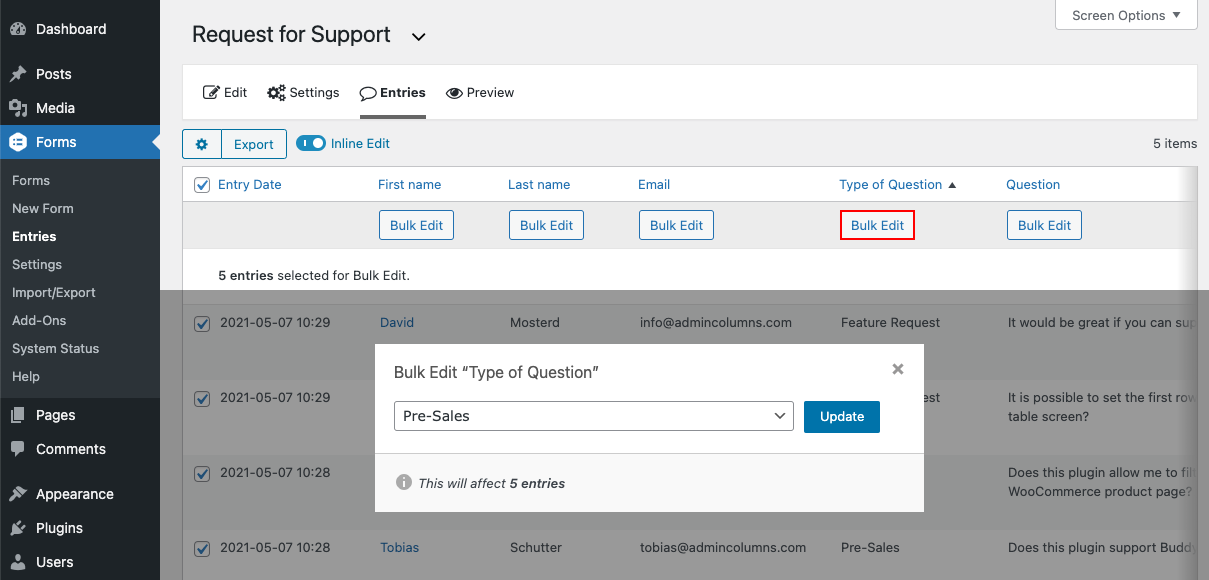Open the Pre-Sales dropdown in dialog
Screen dimensions: 1209x580
(x=593, y=416)
